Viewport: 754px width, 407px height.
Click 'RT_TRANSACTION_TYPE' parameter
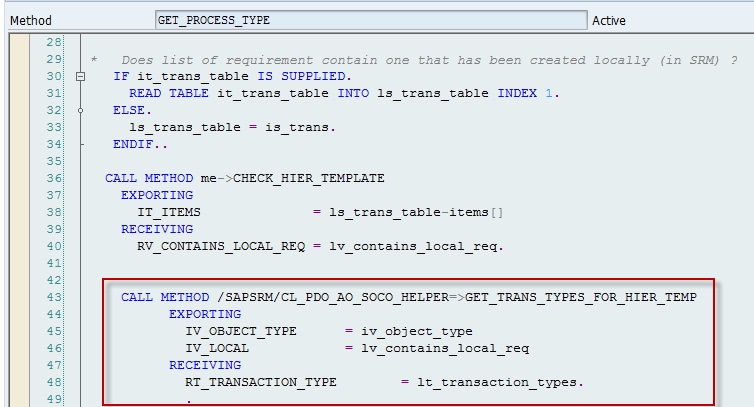point(261,382)
